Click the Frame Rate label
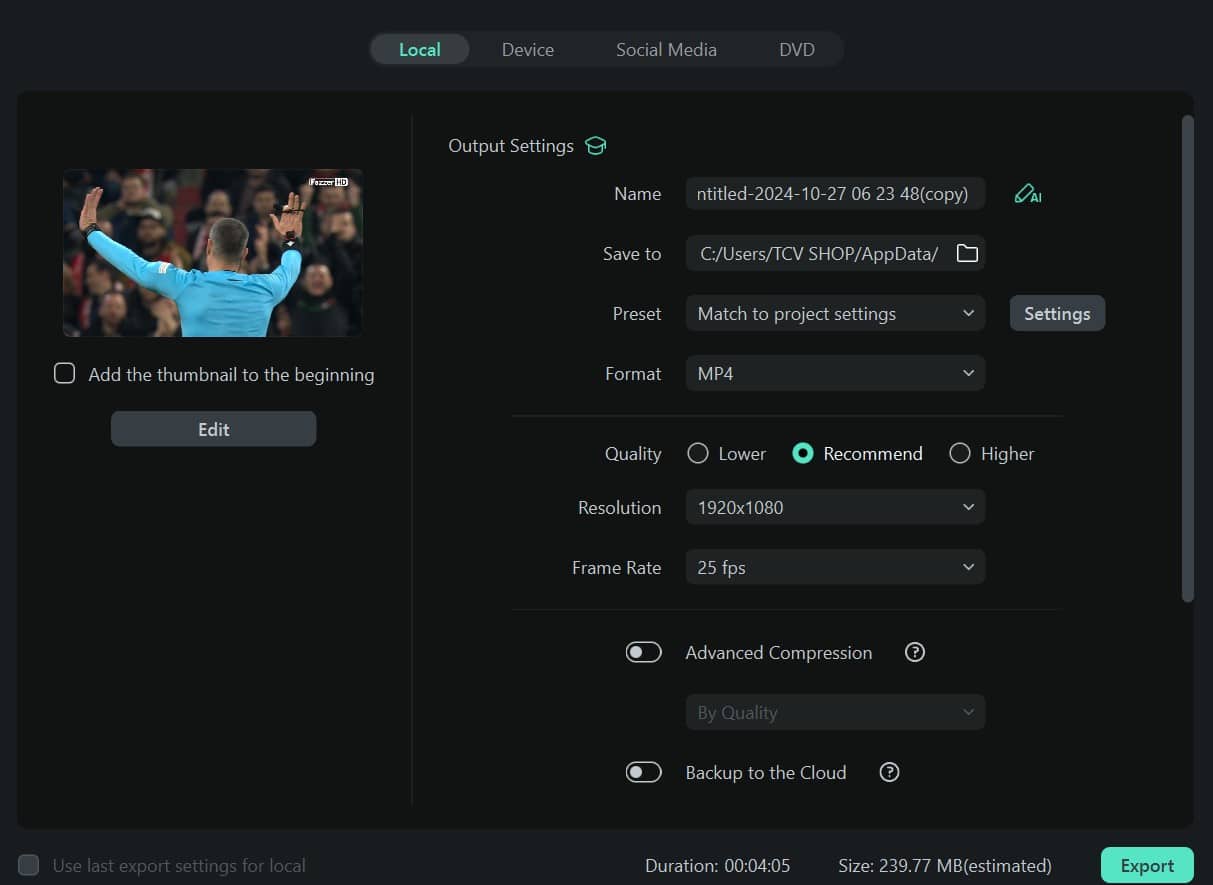Viewport: 1213px width, 885px height. (x=616, y=568)
